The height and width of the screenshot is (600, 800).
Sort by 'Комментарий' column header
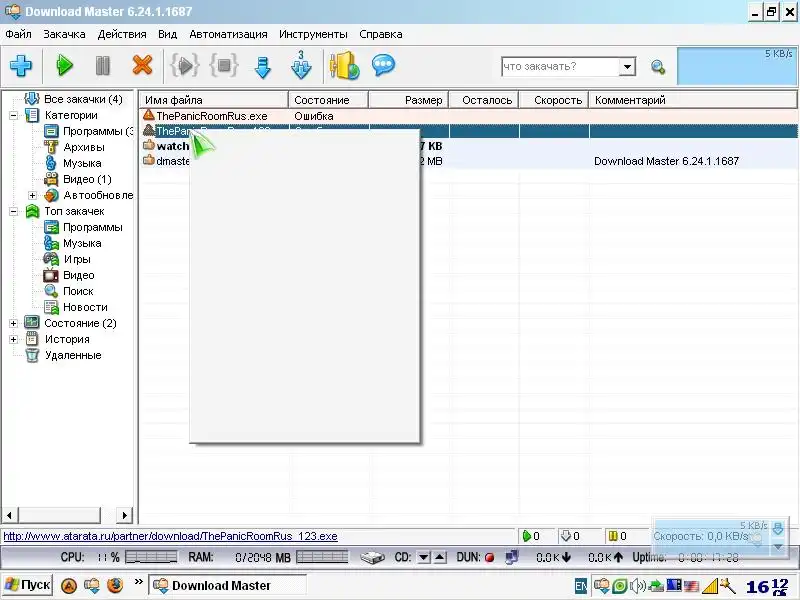pyautogui.click(x=693, y=100)
